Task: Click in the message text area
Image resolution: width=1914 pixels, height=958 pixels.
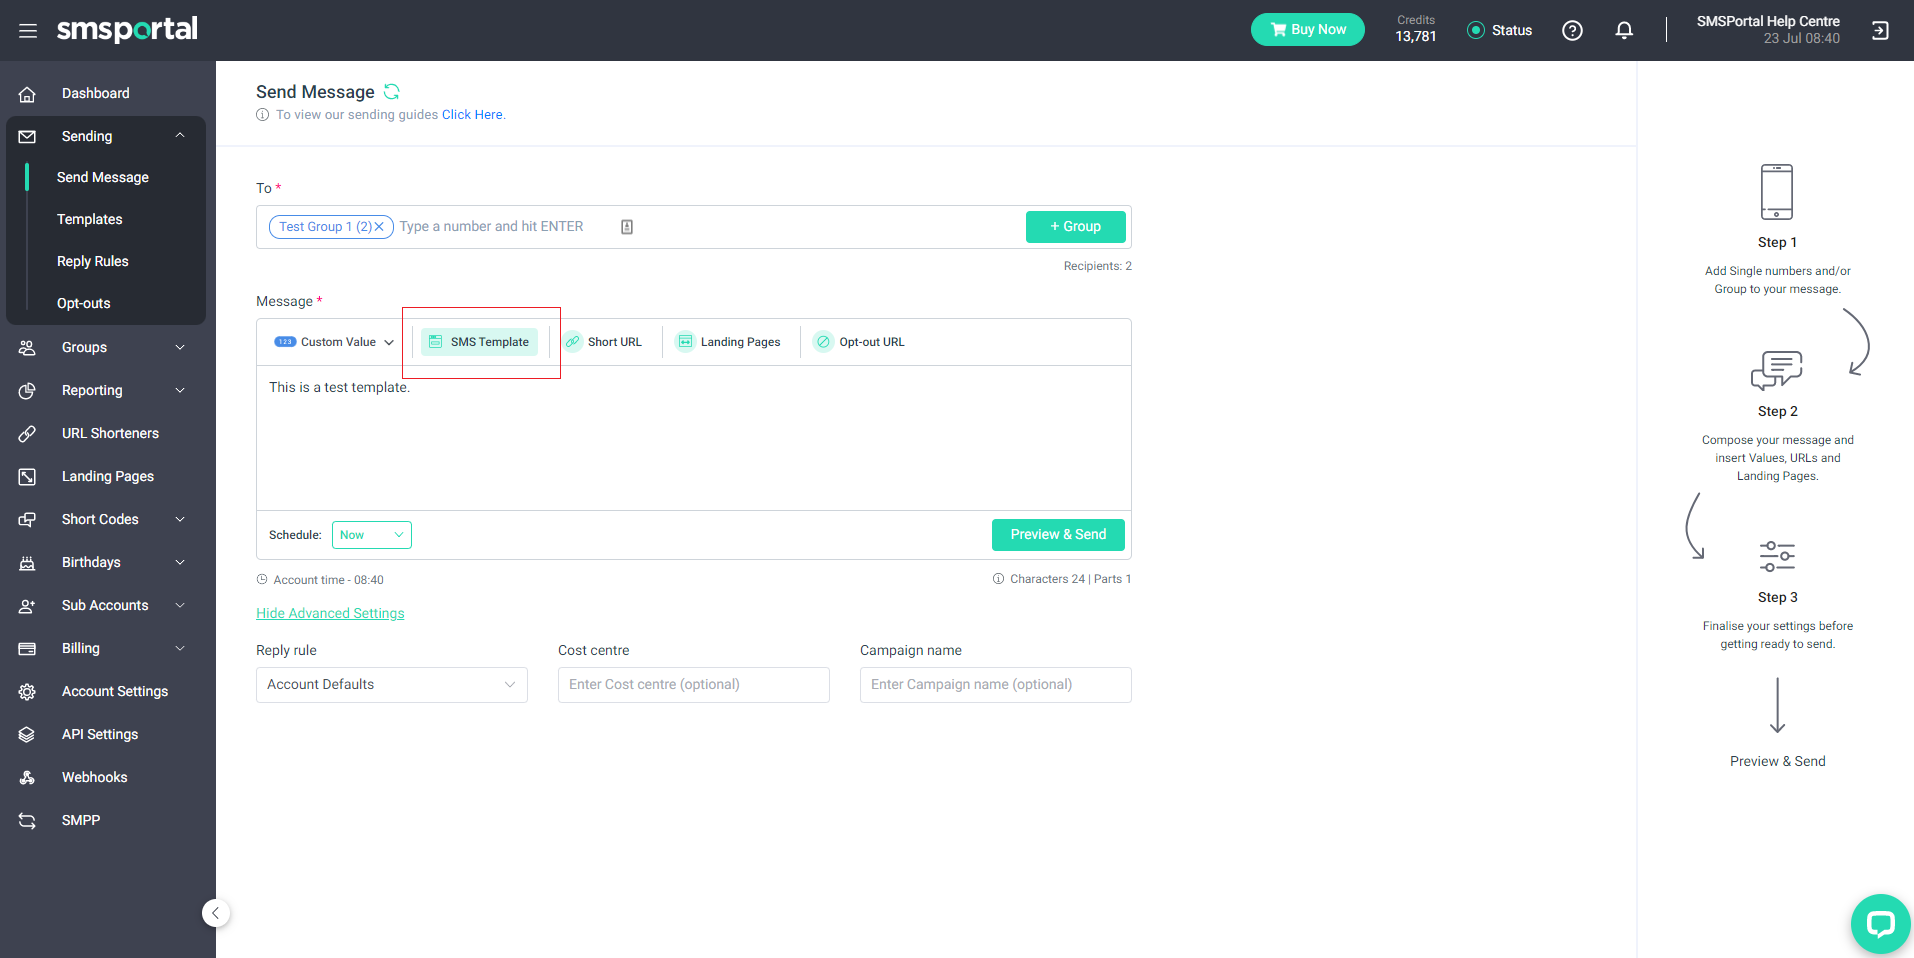Action: pyautogui.click(x=694, y=438)
